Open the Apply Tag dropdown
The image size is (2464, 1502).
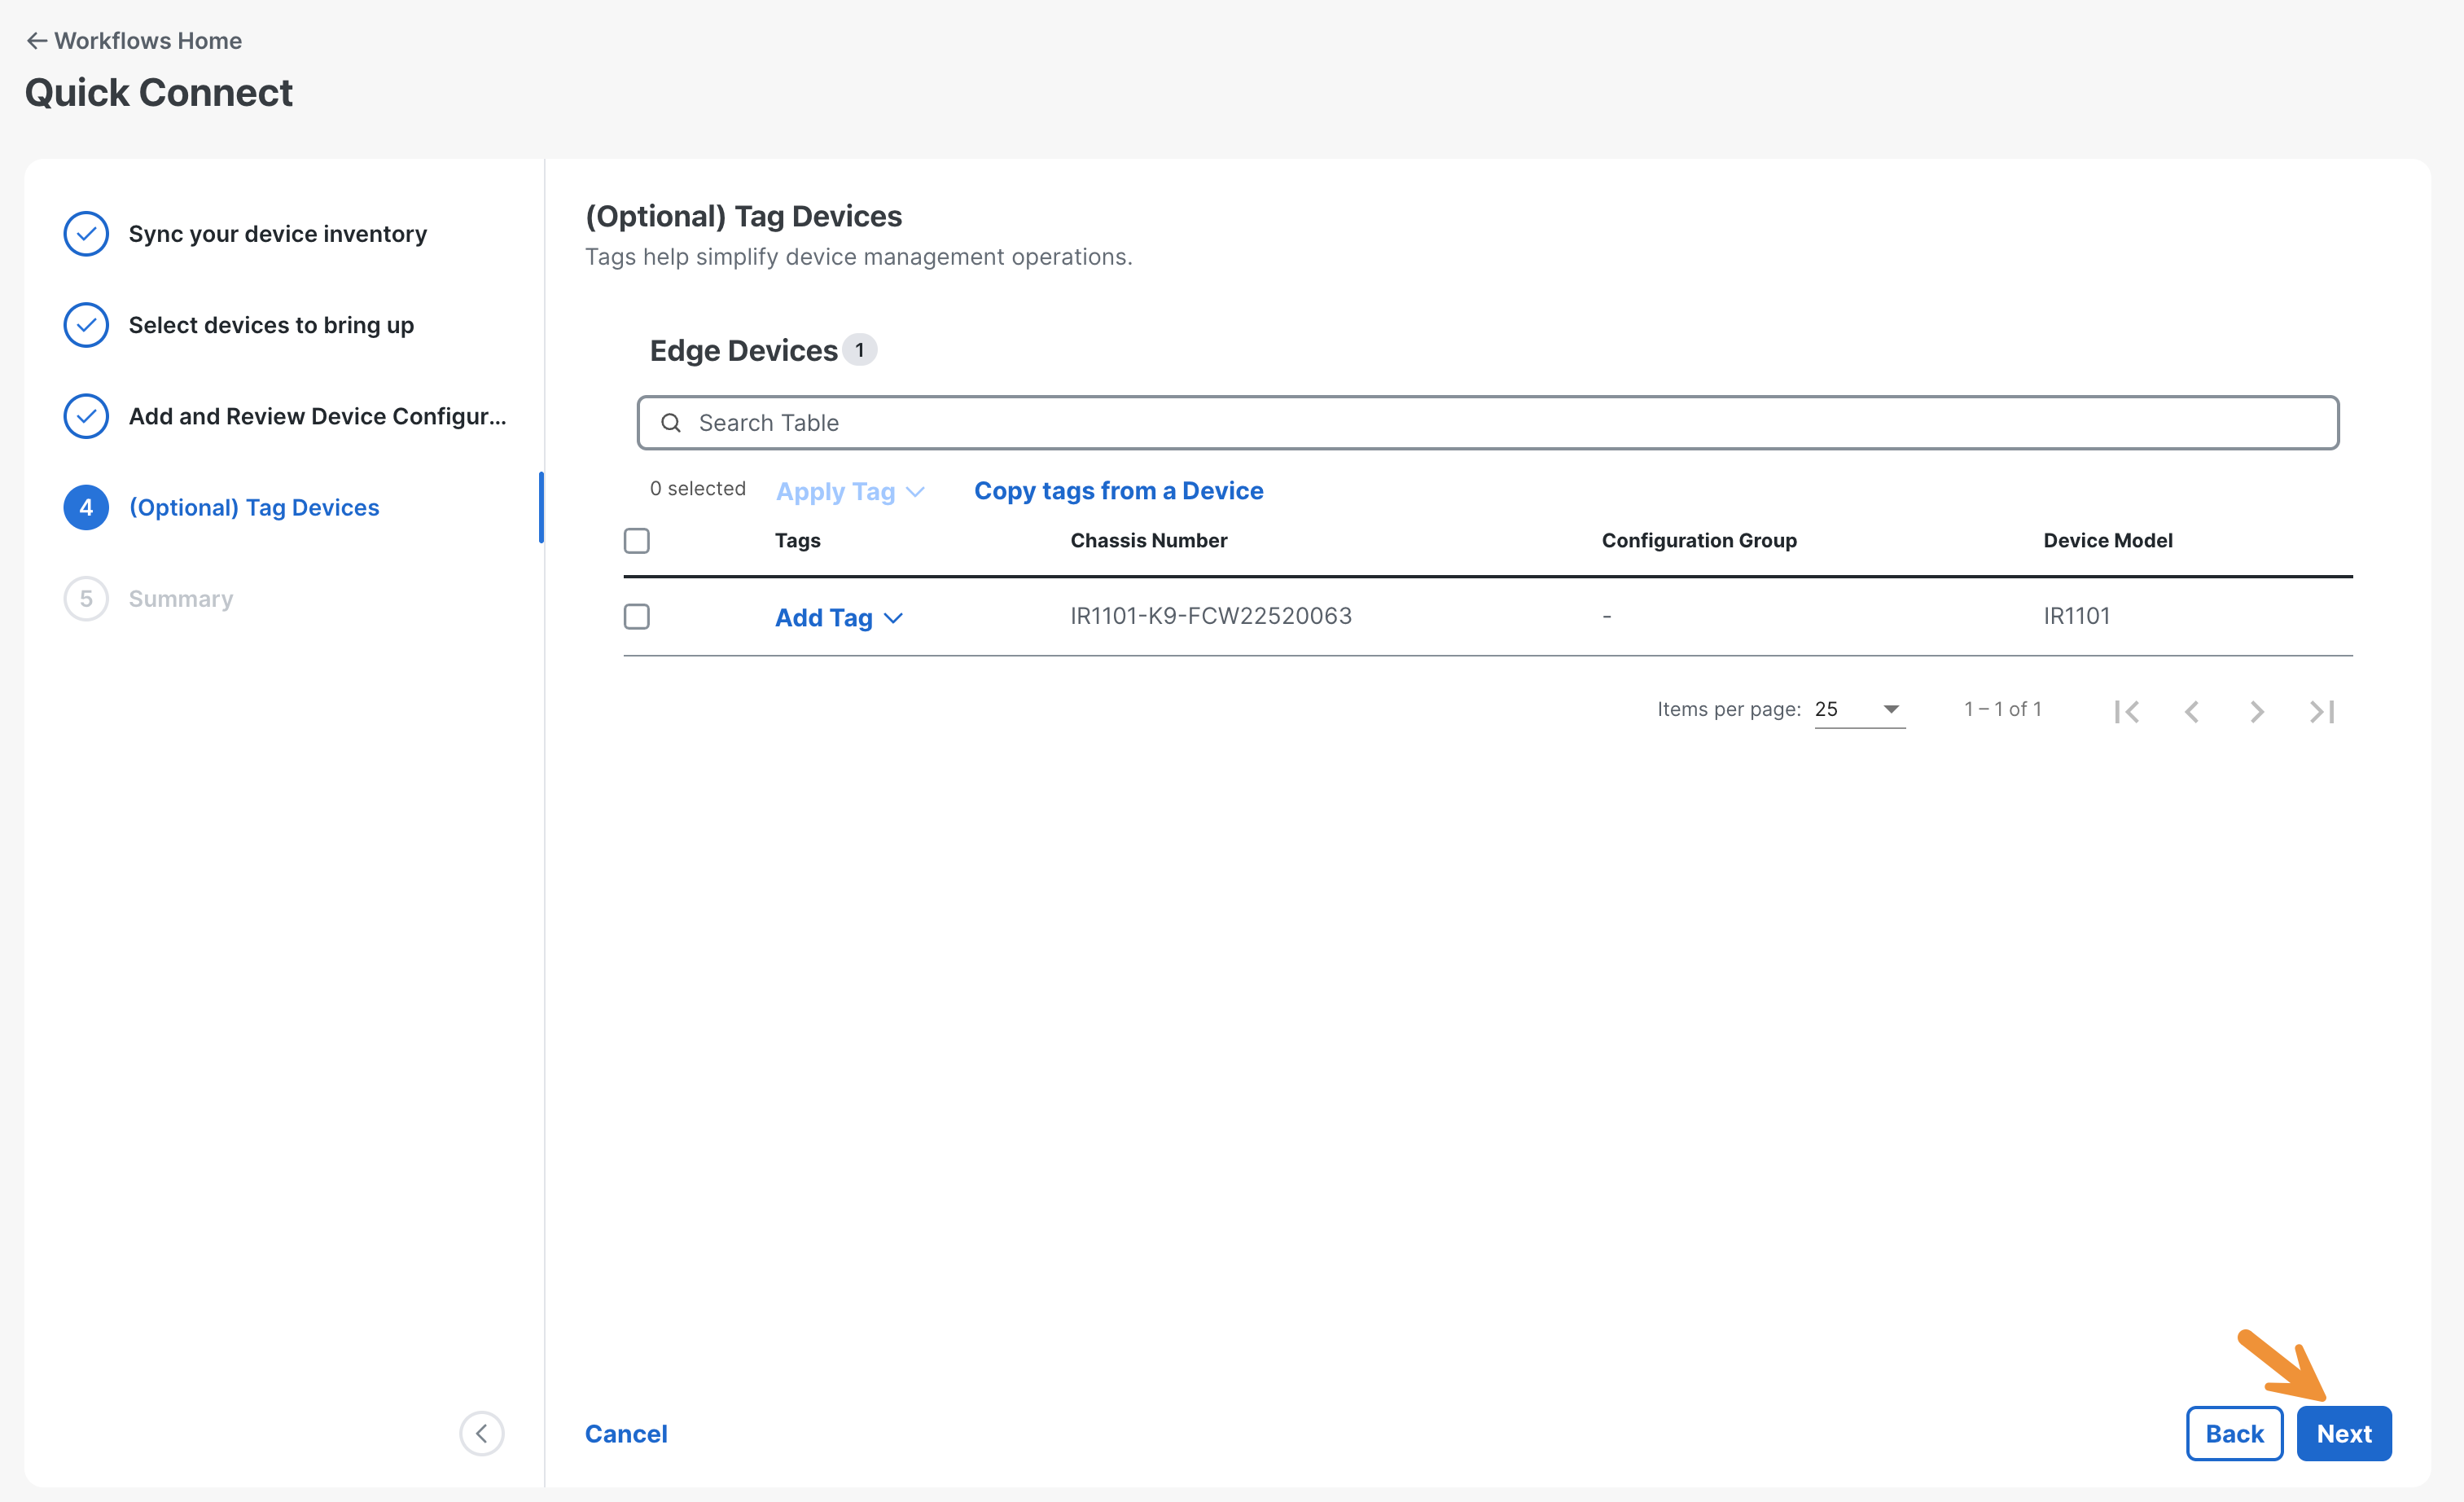click(x=850, y=491)
